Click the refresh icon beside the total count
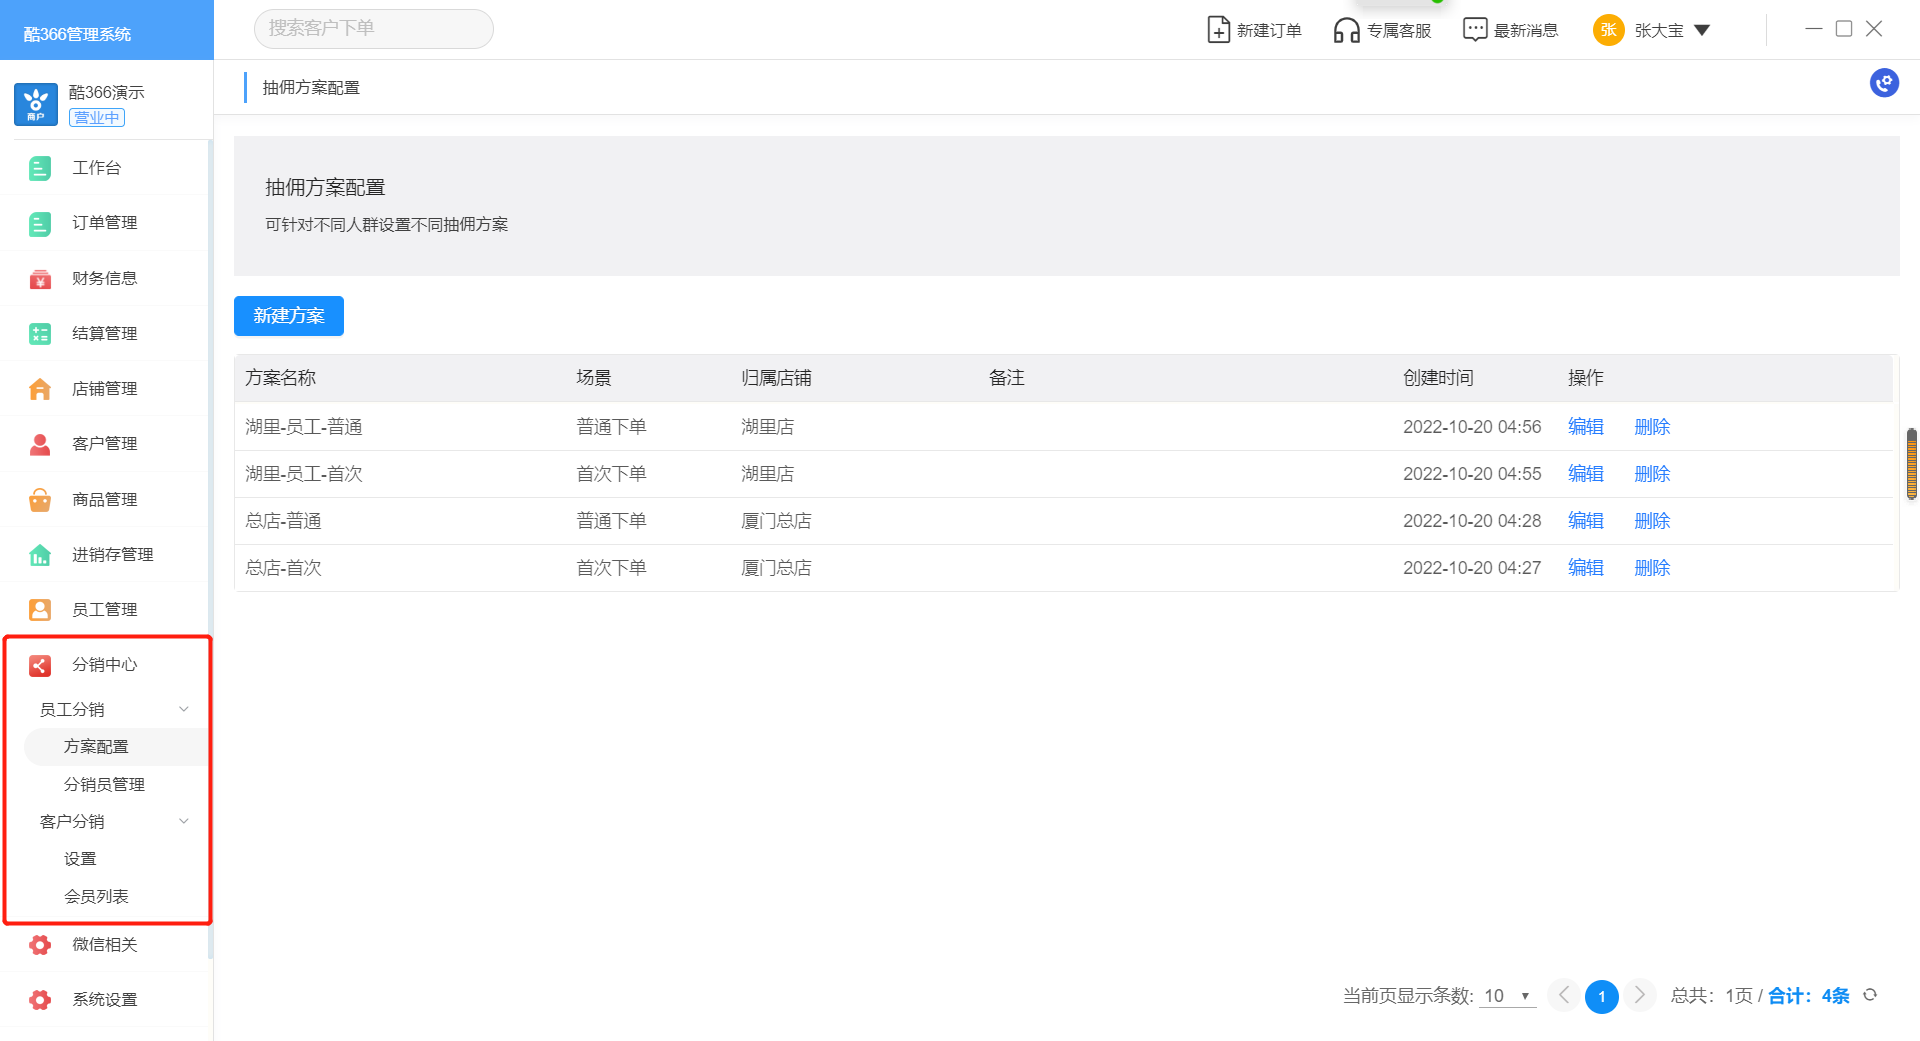This screenshot has width=1920, height=1041. (x=1870, y=995)
